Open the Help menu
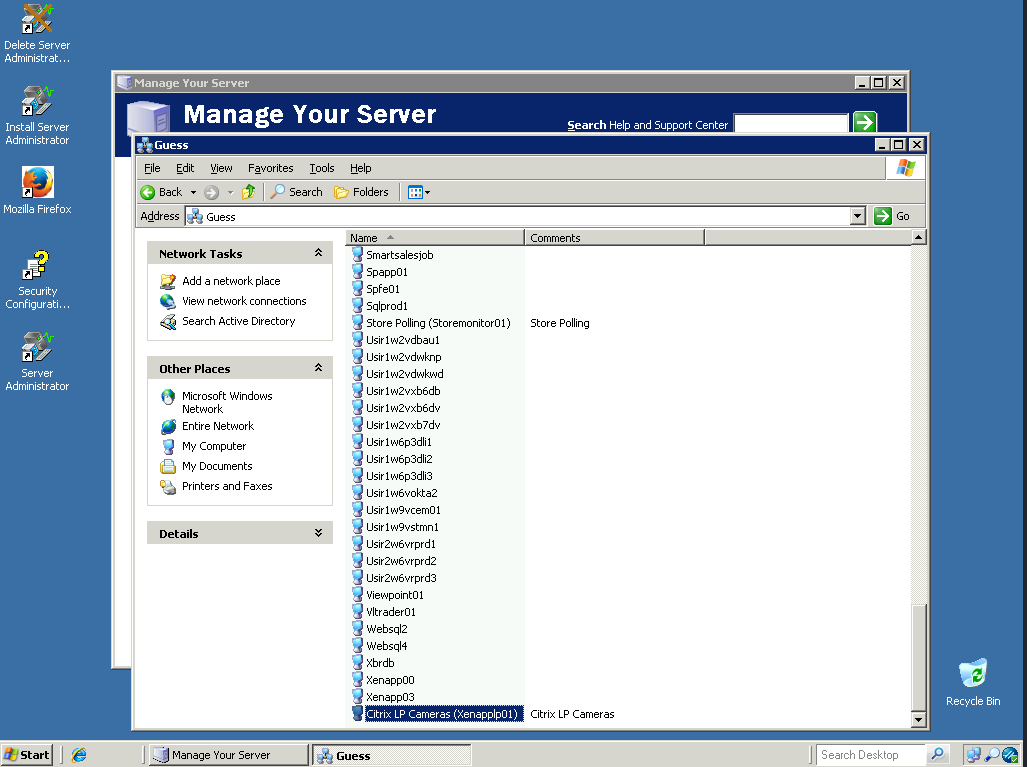Image resolution: width=1027 pixels, height=767 pixels. 360,168
